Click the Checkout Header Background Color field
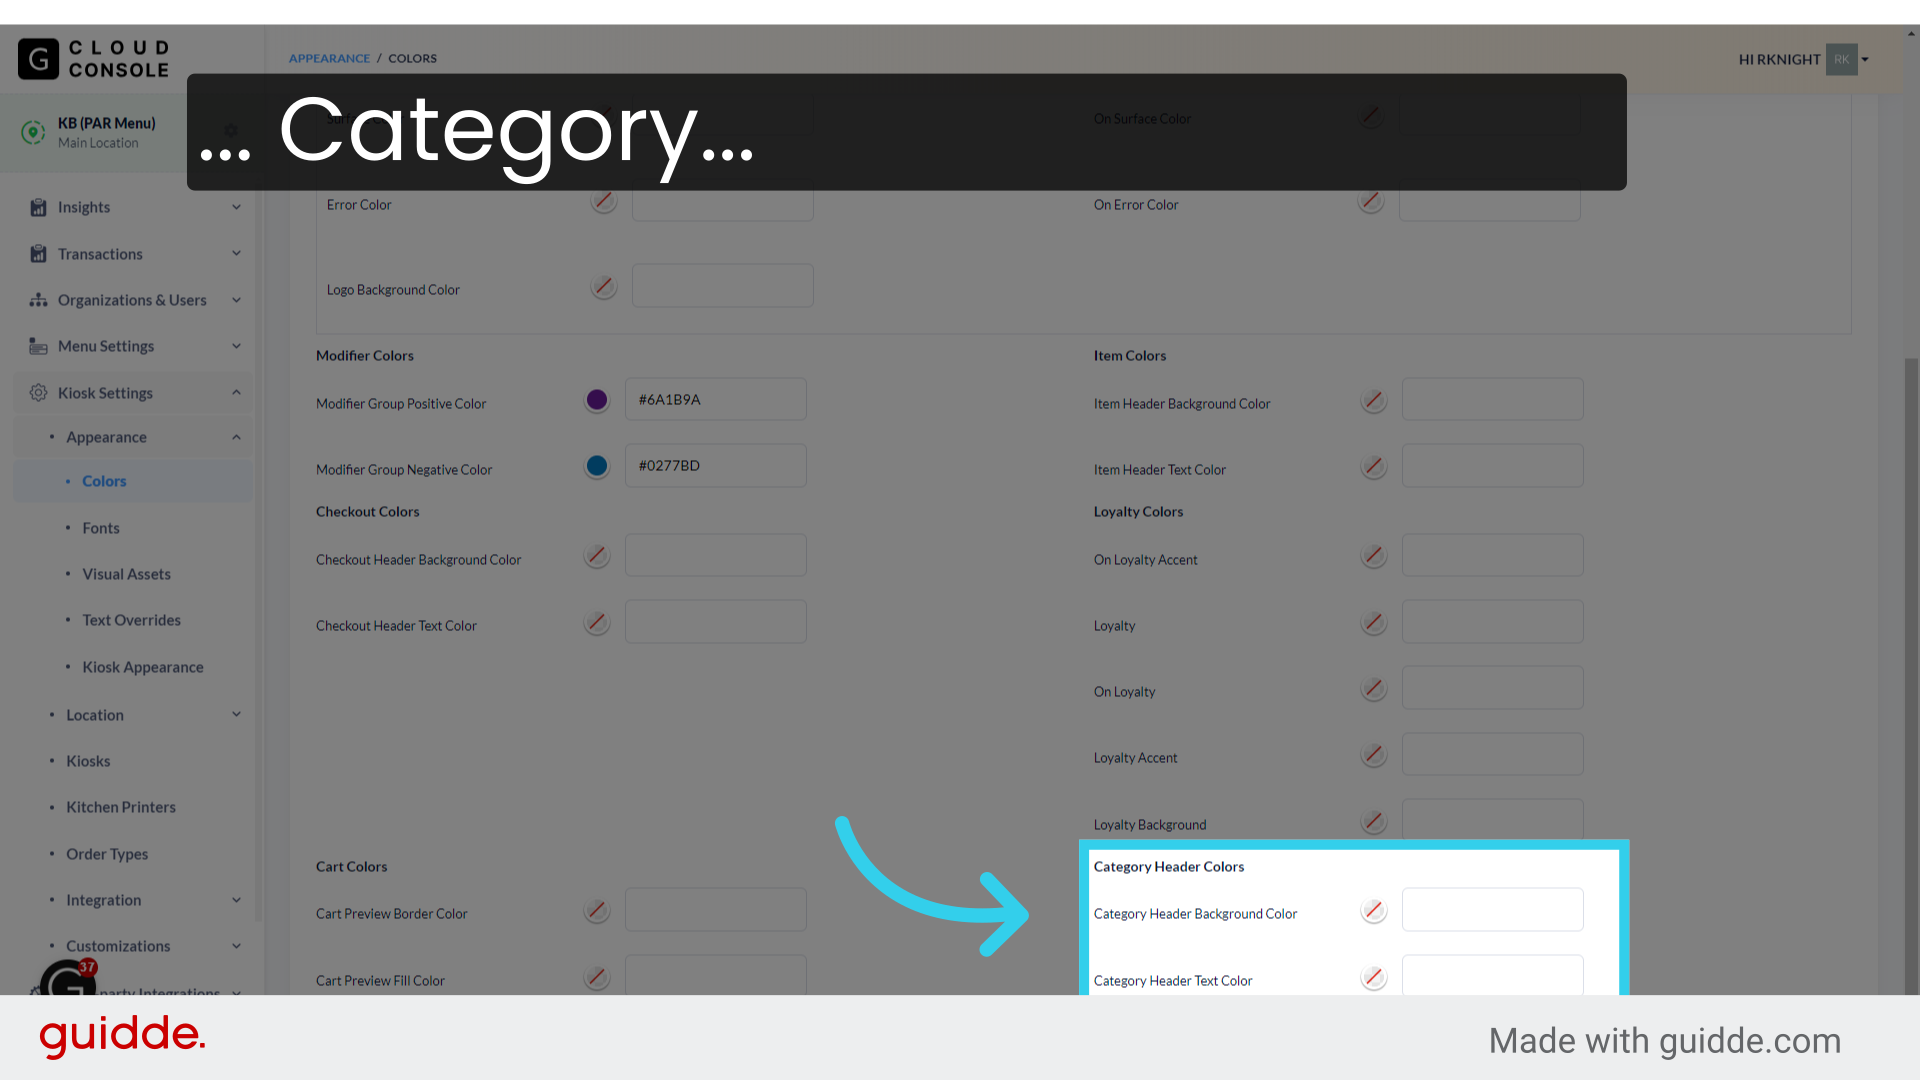 [716, 555]
